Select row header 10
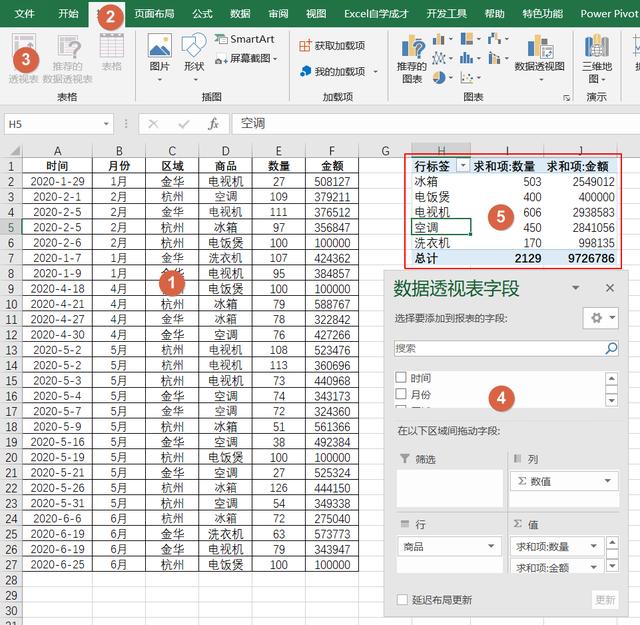 click(x=11, y=304)
